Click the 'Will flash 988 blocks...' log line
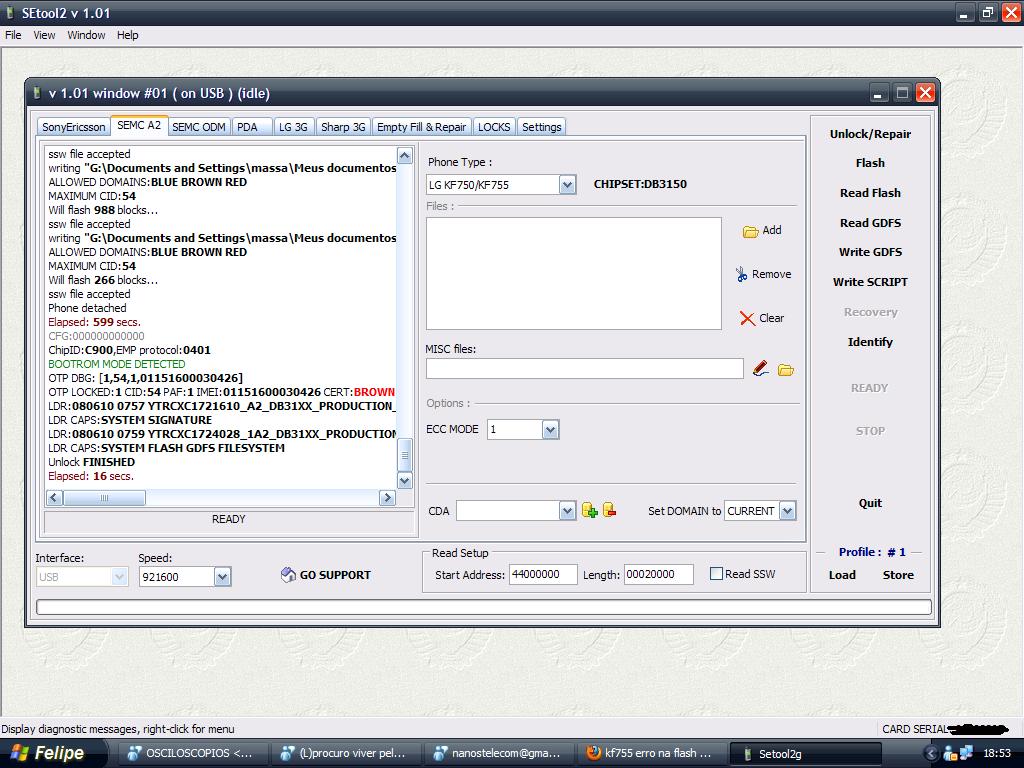 click(103, 210)
